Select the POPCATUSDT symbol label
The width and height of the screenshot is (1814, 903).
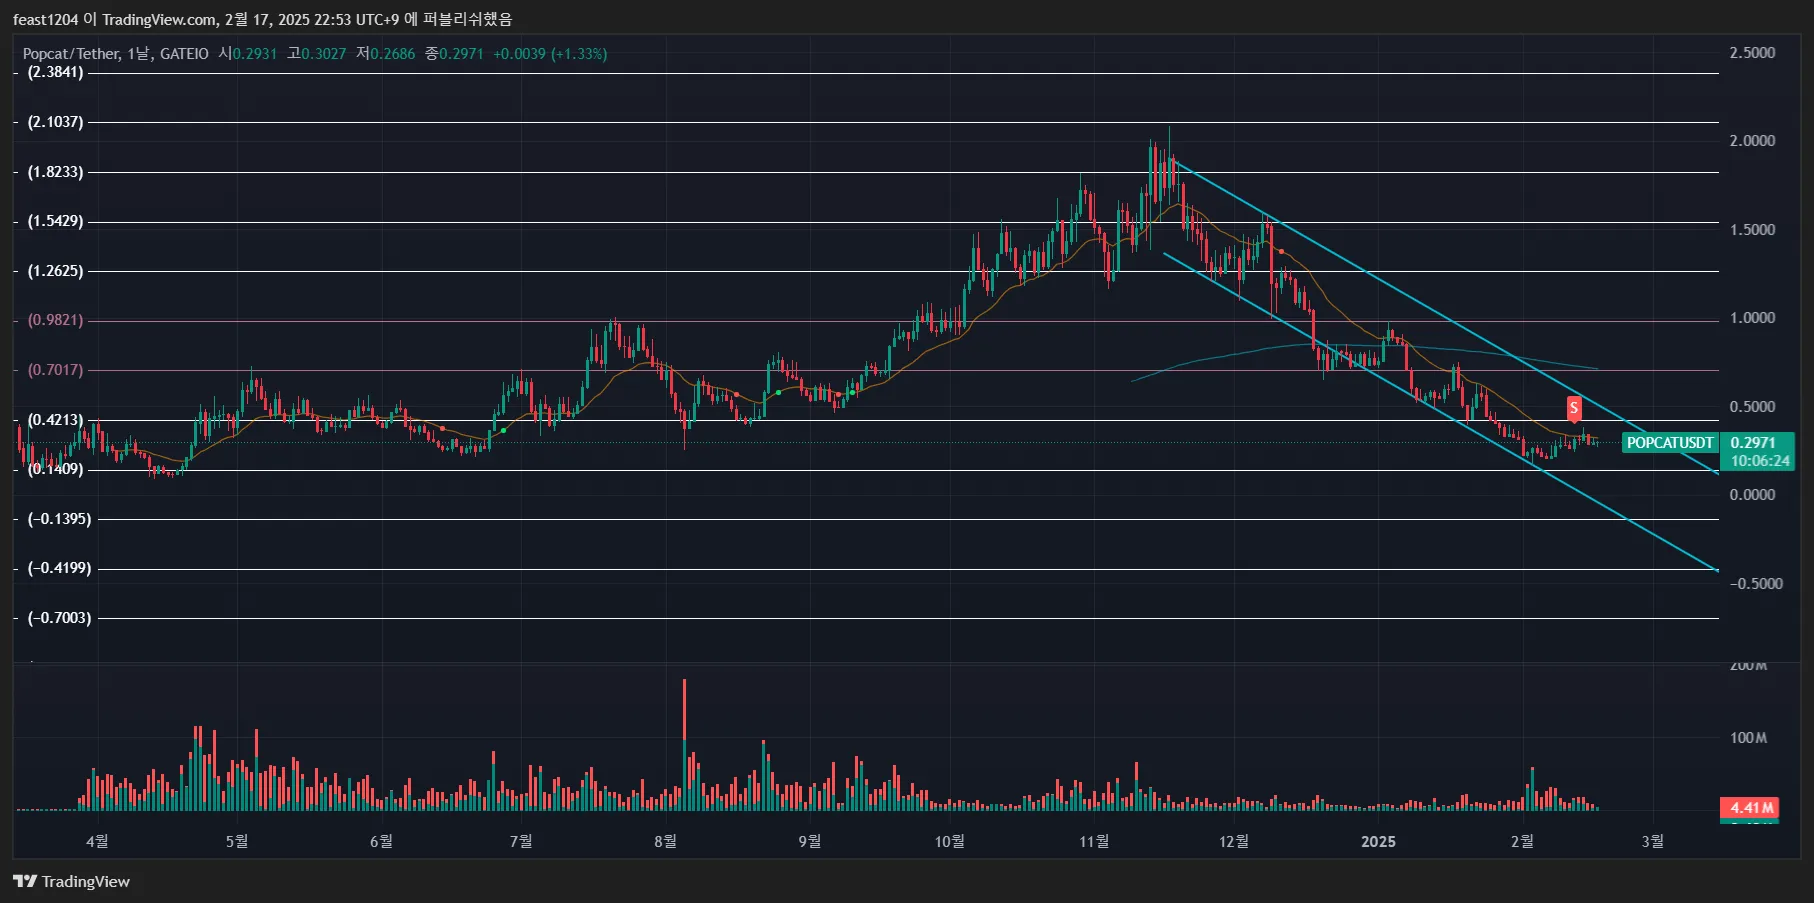pyautogui.click(x=1669, y=443)
